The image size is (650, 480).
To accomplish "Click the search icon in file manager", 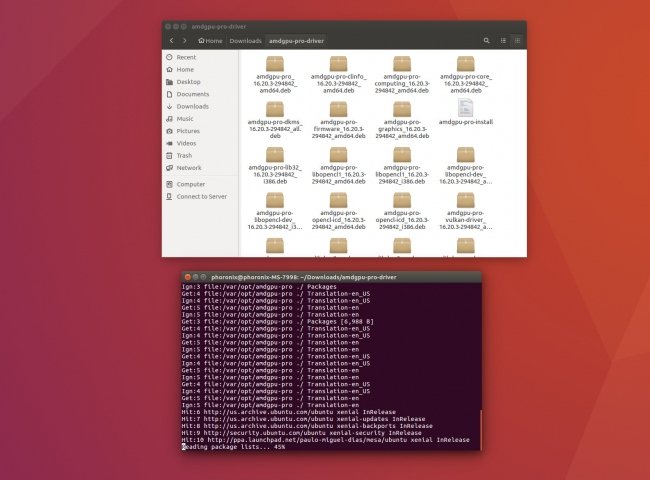I will (487, 41).
